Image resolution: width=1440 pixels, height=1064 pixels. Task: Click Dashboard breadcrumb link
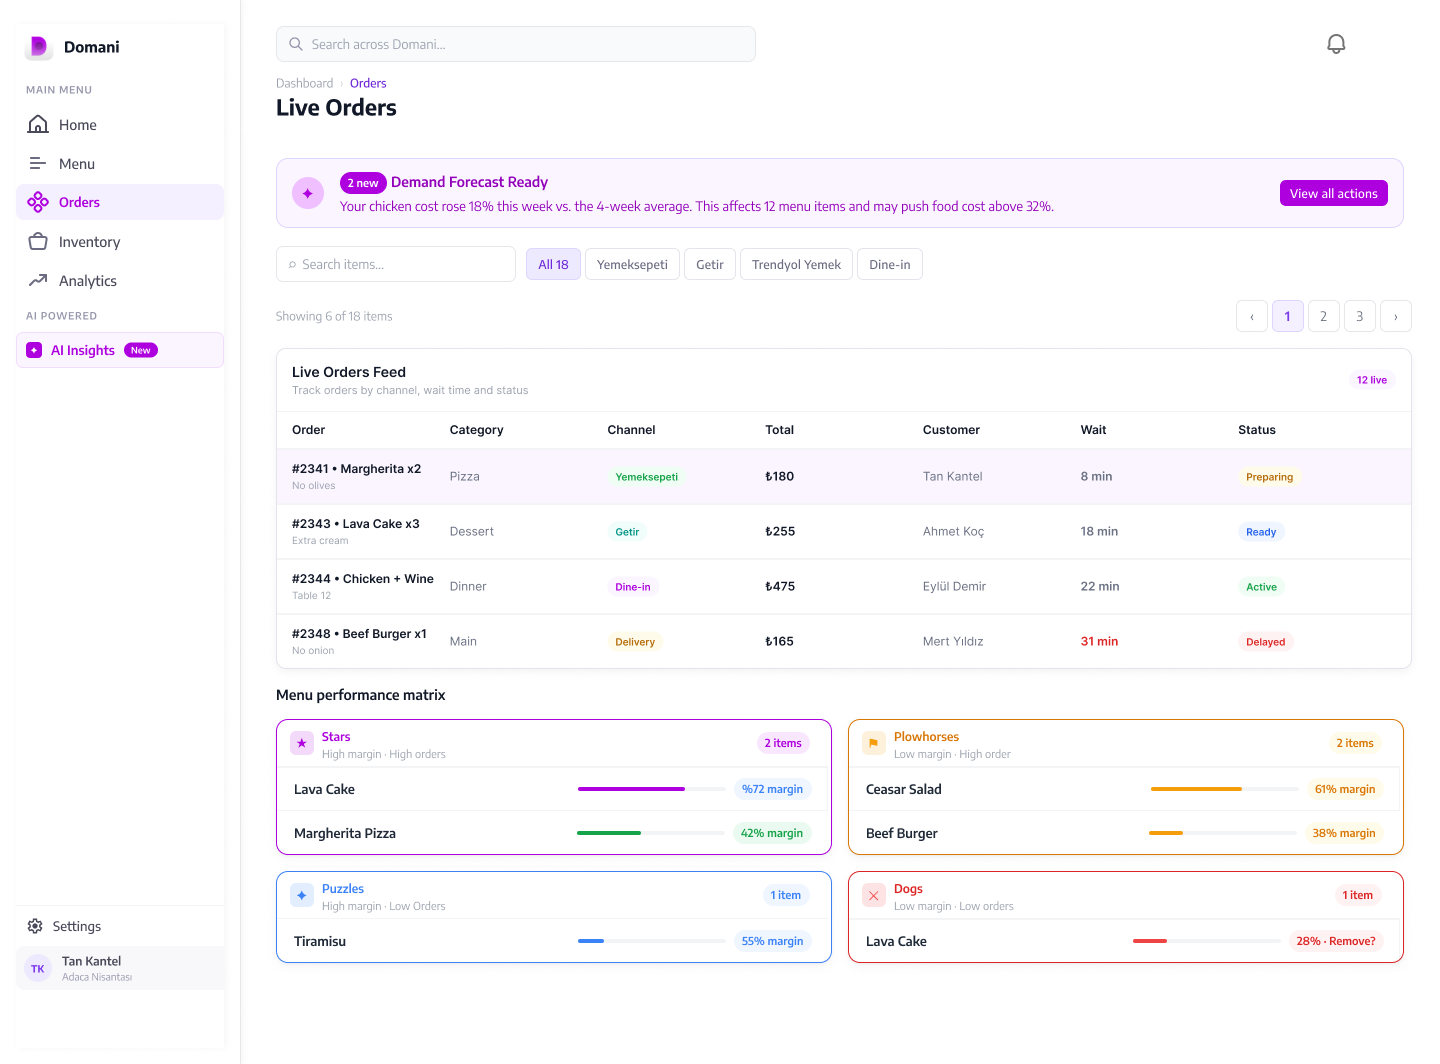pyautogui.click(x=304, y=83)
